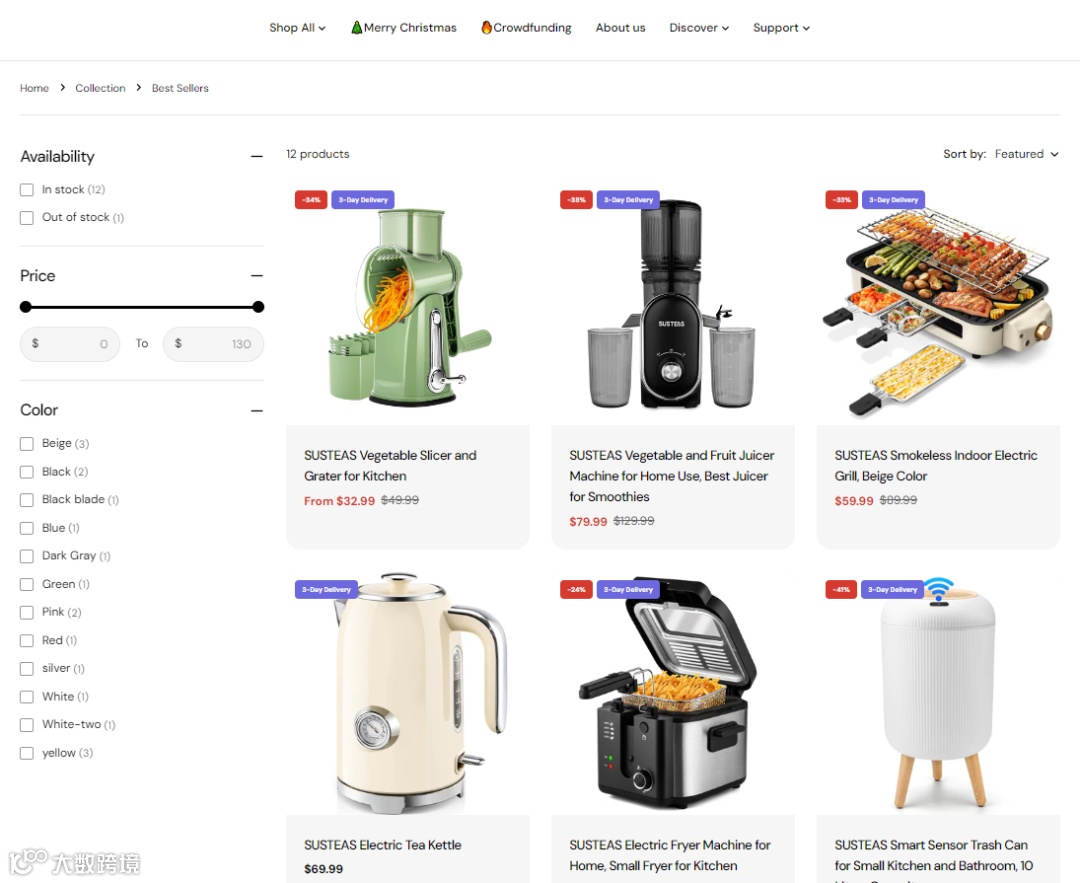Screen dimensions: 1080x883
Task: Open SUSTEAS Electric Tea Kettle product title
Action: 383,845
